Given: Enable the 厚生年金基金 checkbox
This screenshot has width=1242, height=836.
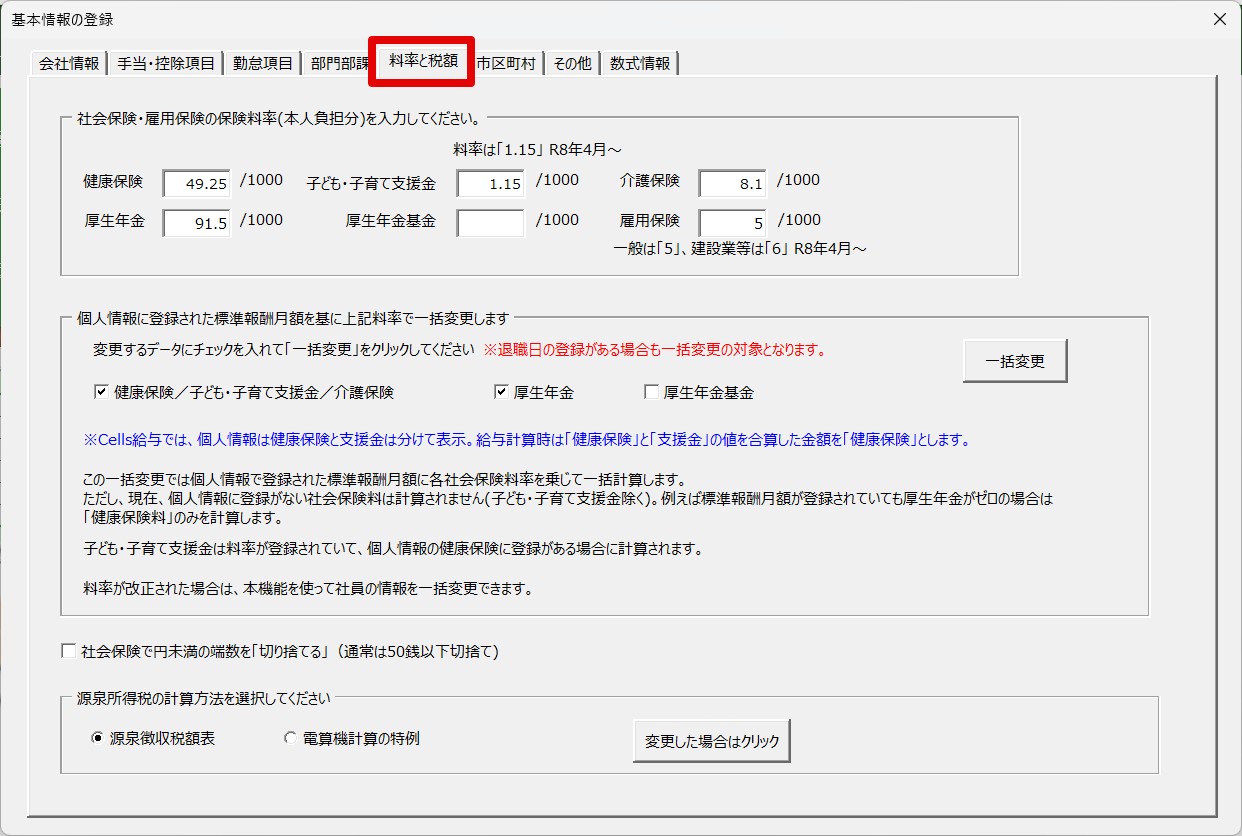Looking at the screenshot, I should coord(651,392).
